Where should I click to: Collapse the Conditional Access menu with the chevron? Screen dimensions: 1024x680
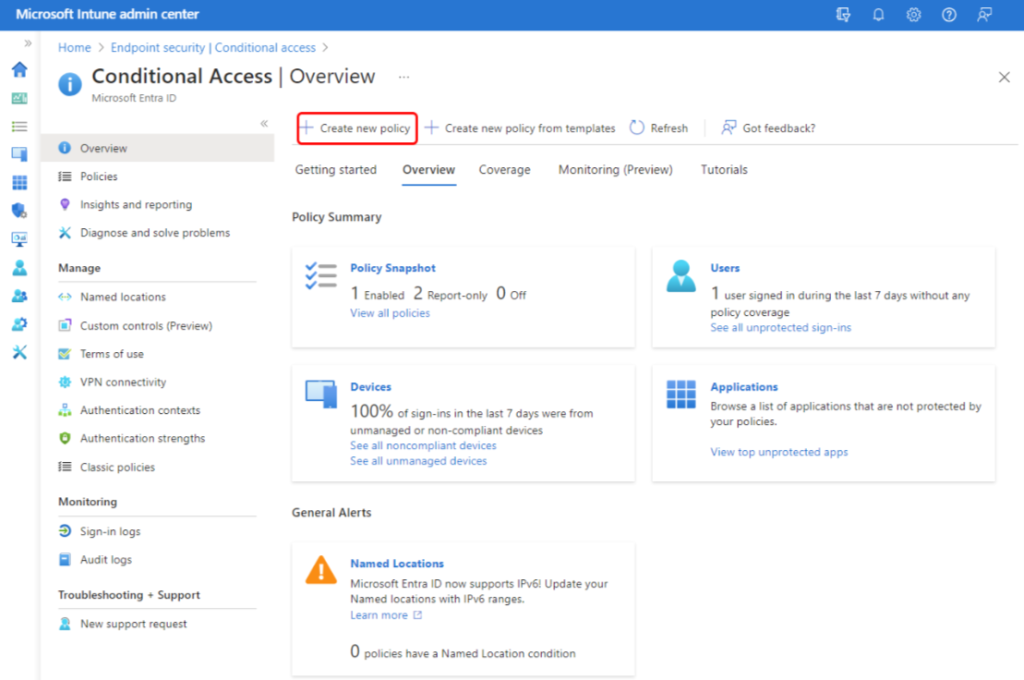click(264, 123)
